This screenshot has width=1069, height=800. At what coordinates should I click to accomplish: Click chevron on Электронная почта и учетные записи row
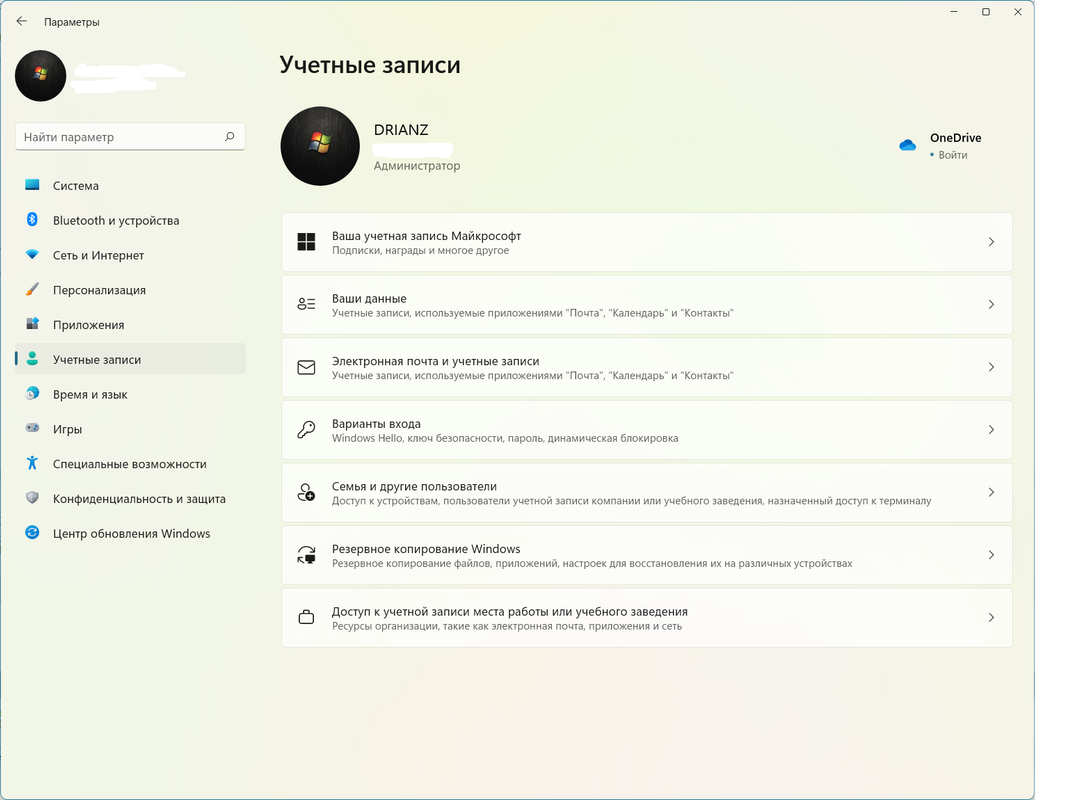[991, 368]
